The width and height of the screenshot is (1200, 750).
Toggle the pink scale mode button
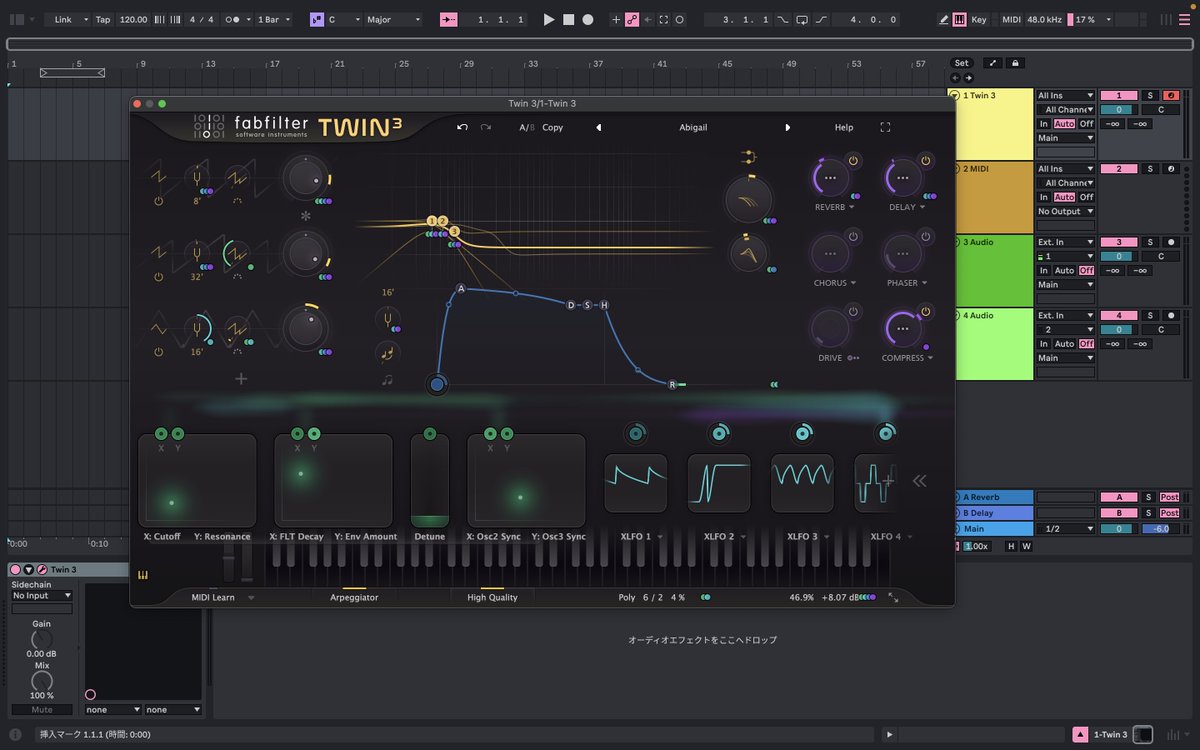(317, 19)
